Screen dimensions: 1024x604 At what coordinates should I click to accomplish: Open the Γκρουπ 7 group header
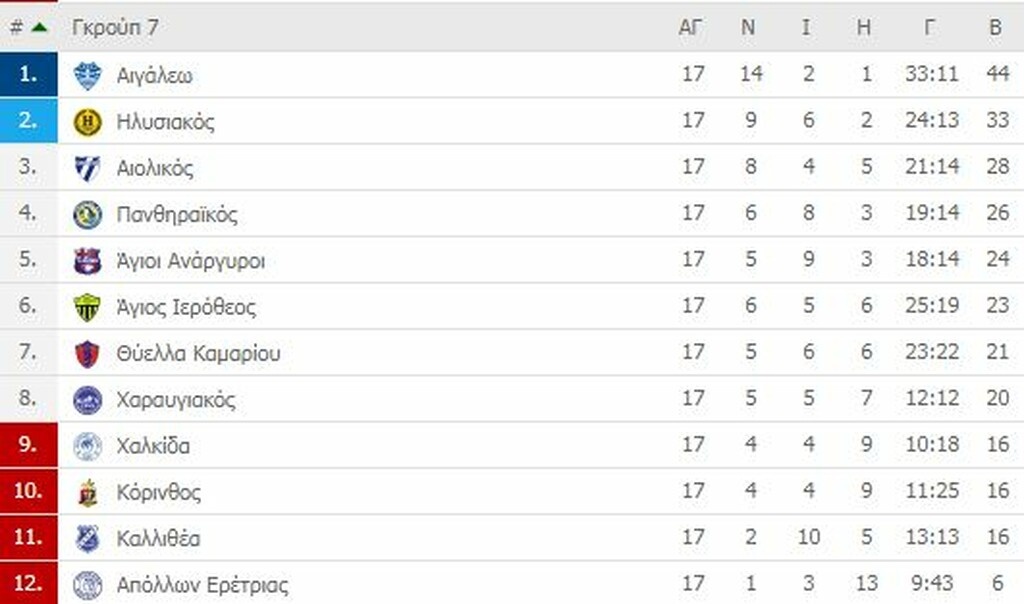click(114, 27)
